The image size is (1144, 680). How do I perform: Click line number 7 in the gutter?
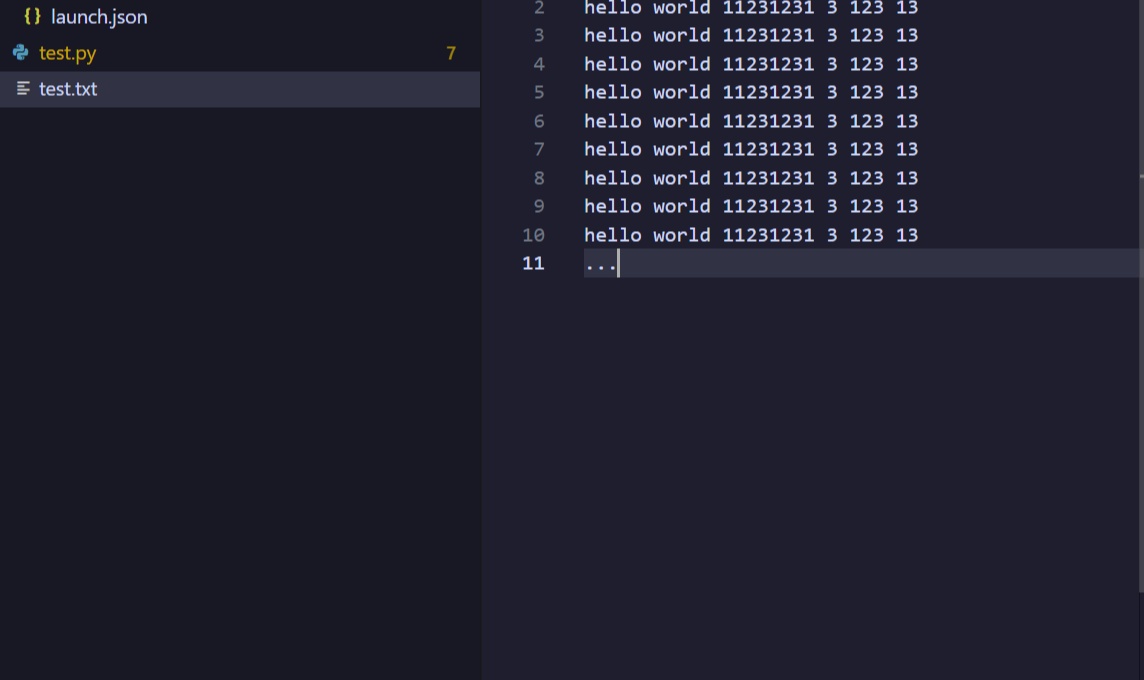point(539,150)
